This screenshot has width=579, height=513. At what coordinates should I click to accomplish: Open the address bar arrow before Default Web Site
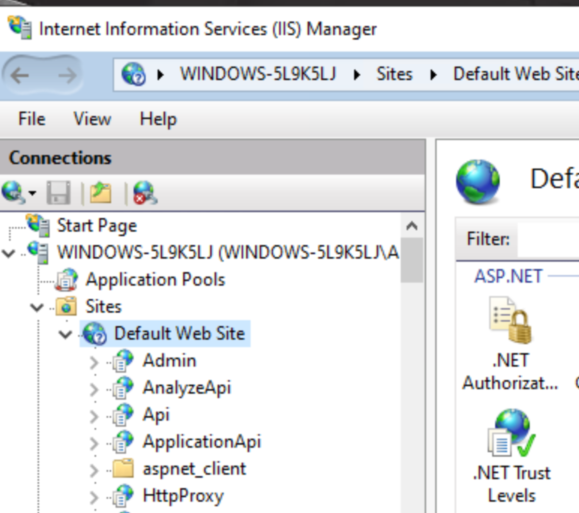(x=434, y=75)
